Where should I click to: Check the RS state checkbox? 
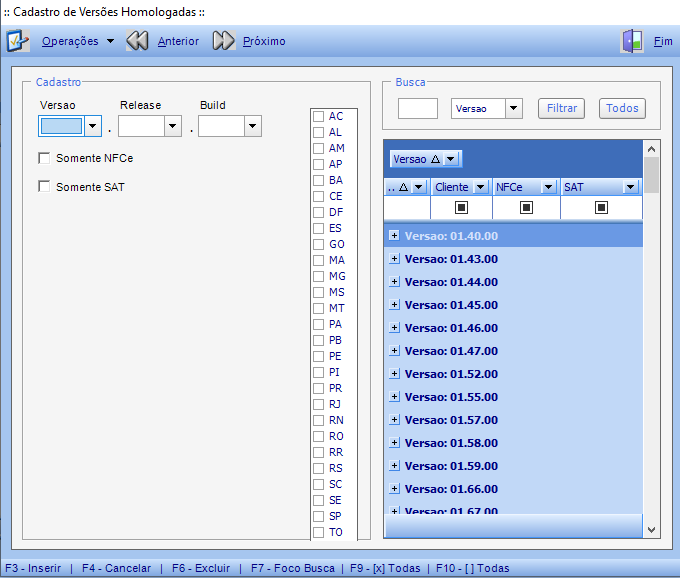318,469
